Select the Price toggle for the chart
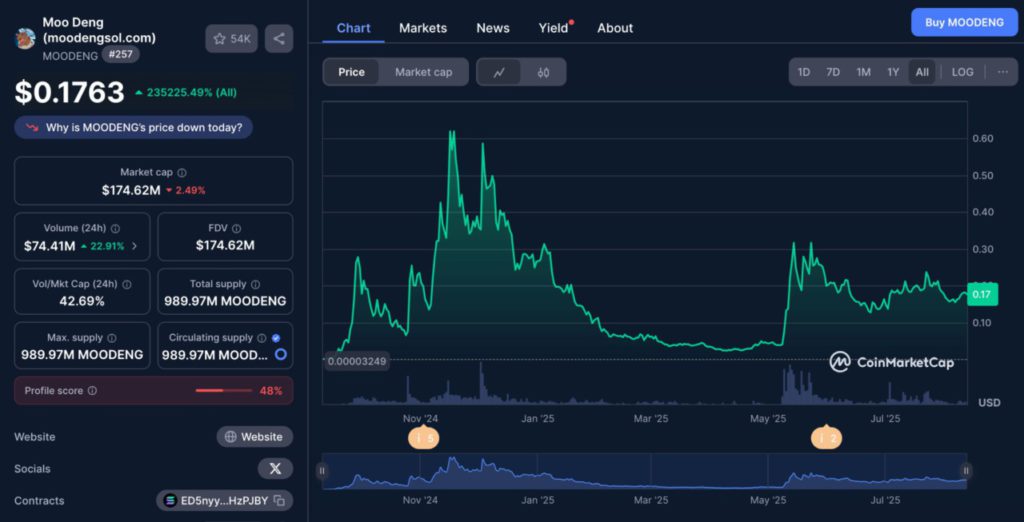This screenshot has height=522, width=1024. [x=351, y=72]
